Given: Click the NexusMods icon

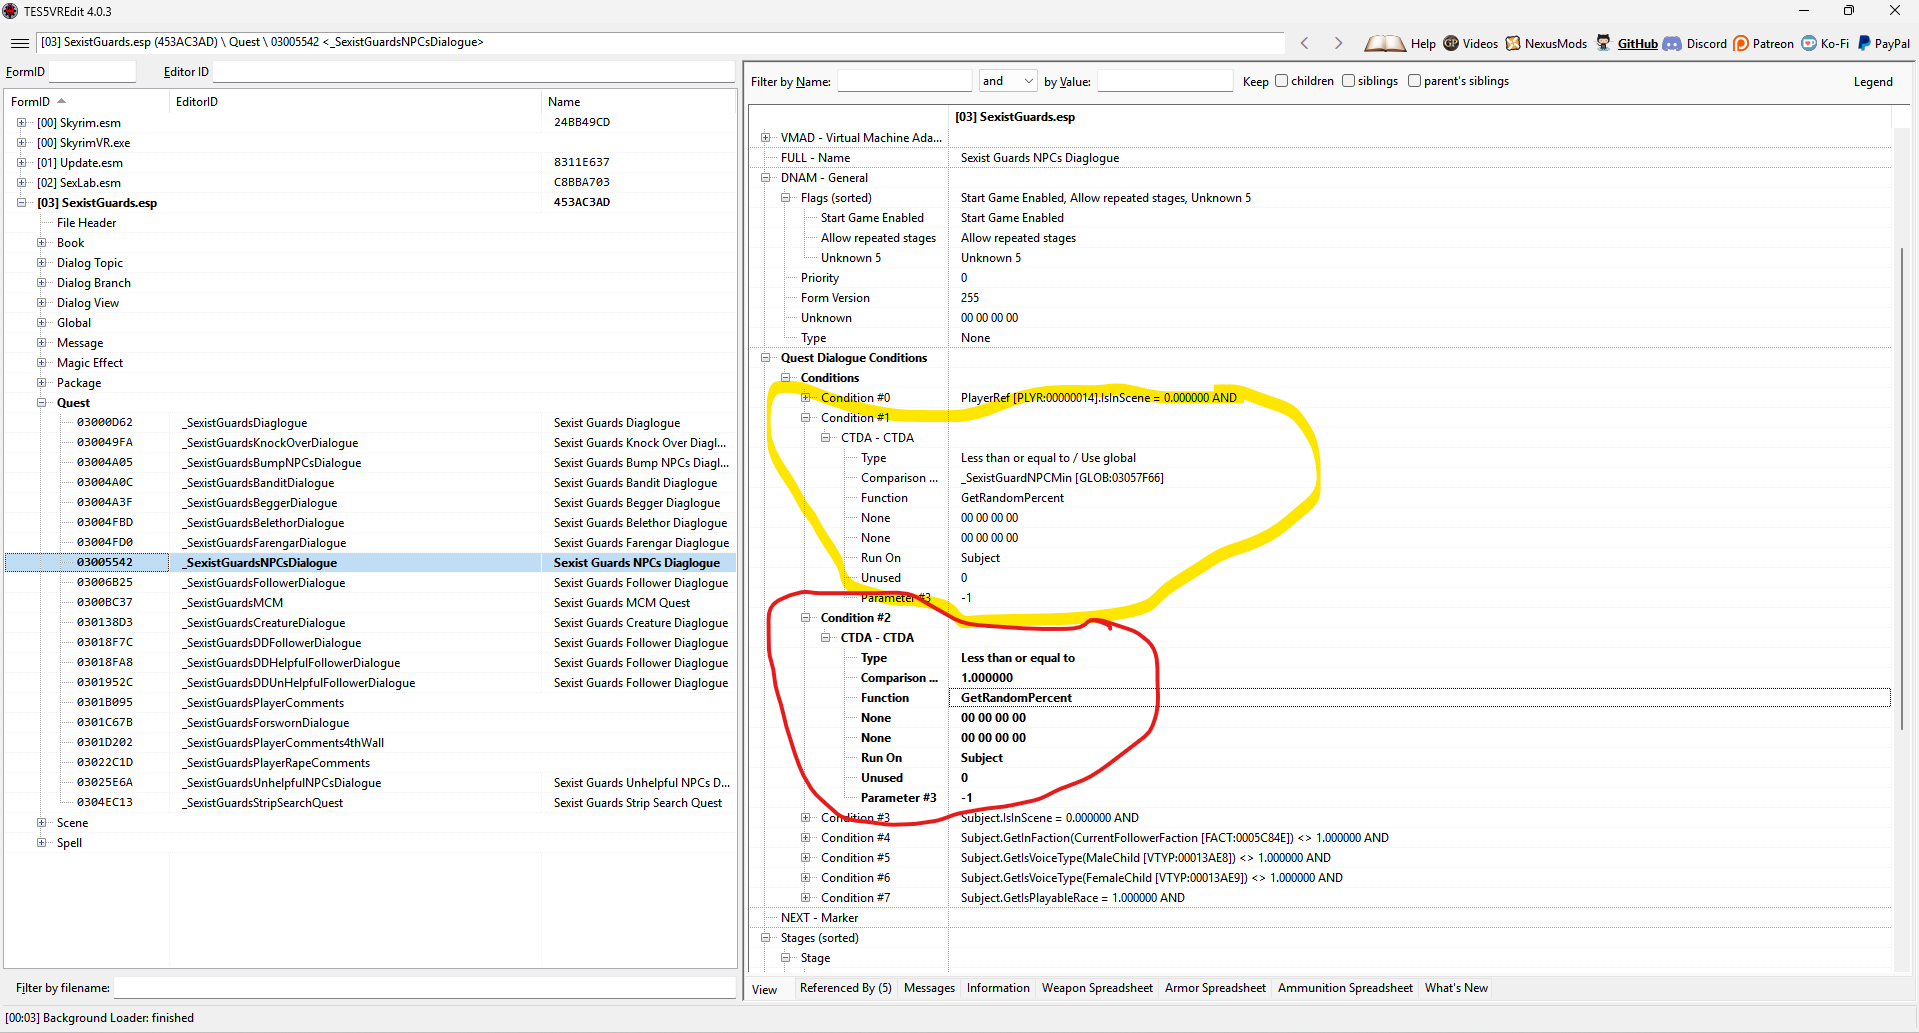Looking at the screenshot, I should point(1513,43).
